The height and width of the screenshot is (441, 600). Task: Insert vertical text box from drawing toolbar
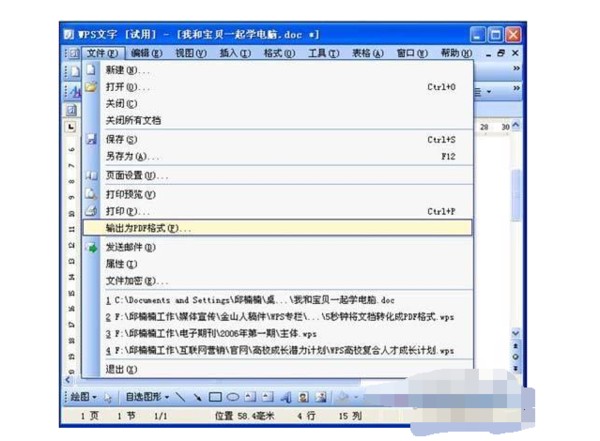(x=268, y=397)
